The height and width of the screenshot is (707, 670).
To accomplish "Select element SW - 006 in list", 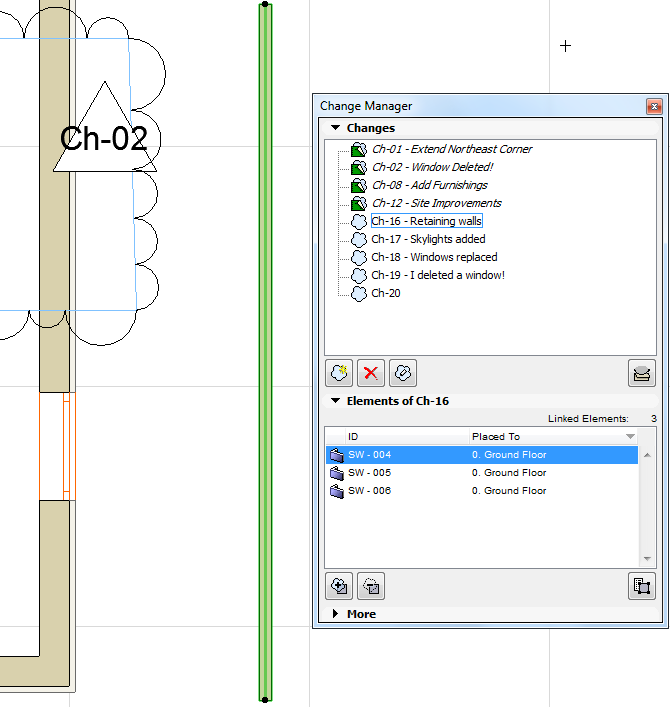I will pyautogui.click(x=482, y=491).
